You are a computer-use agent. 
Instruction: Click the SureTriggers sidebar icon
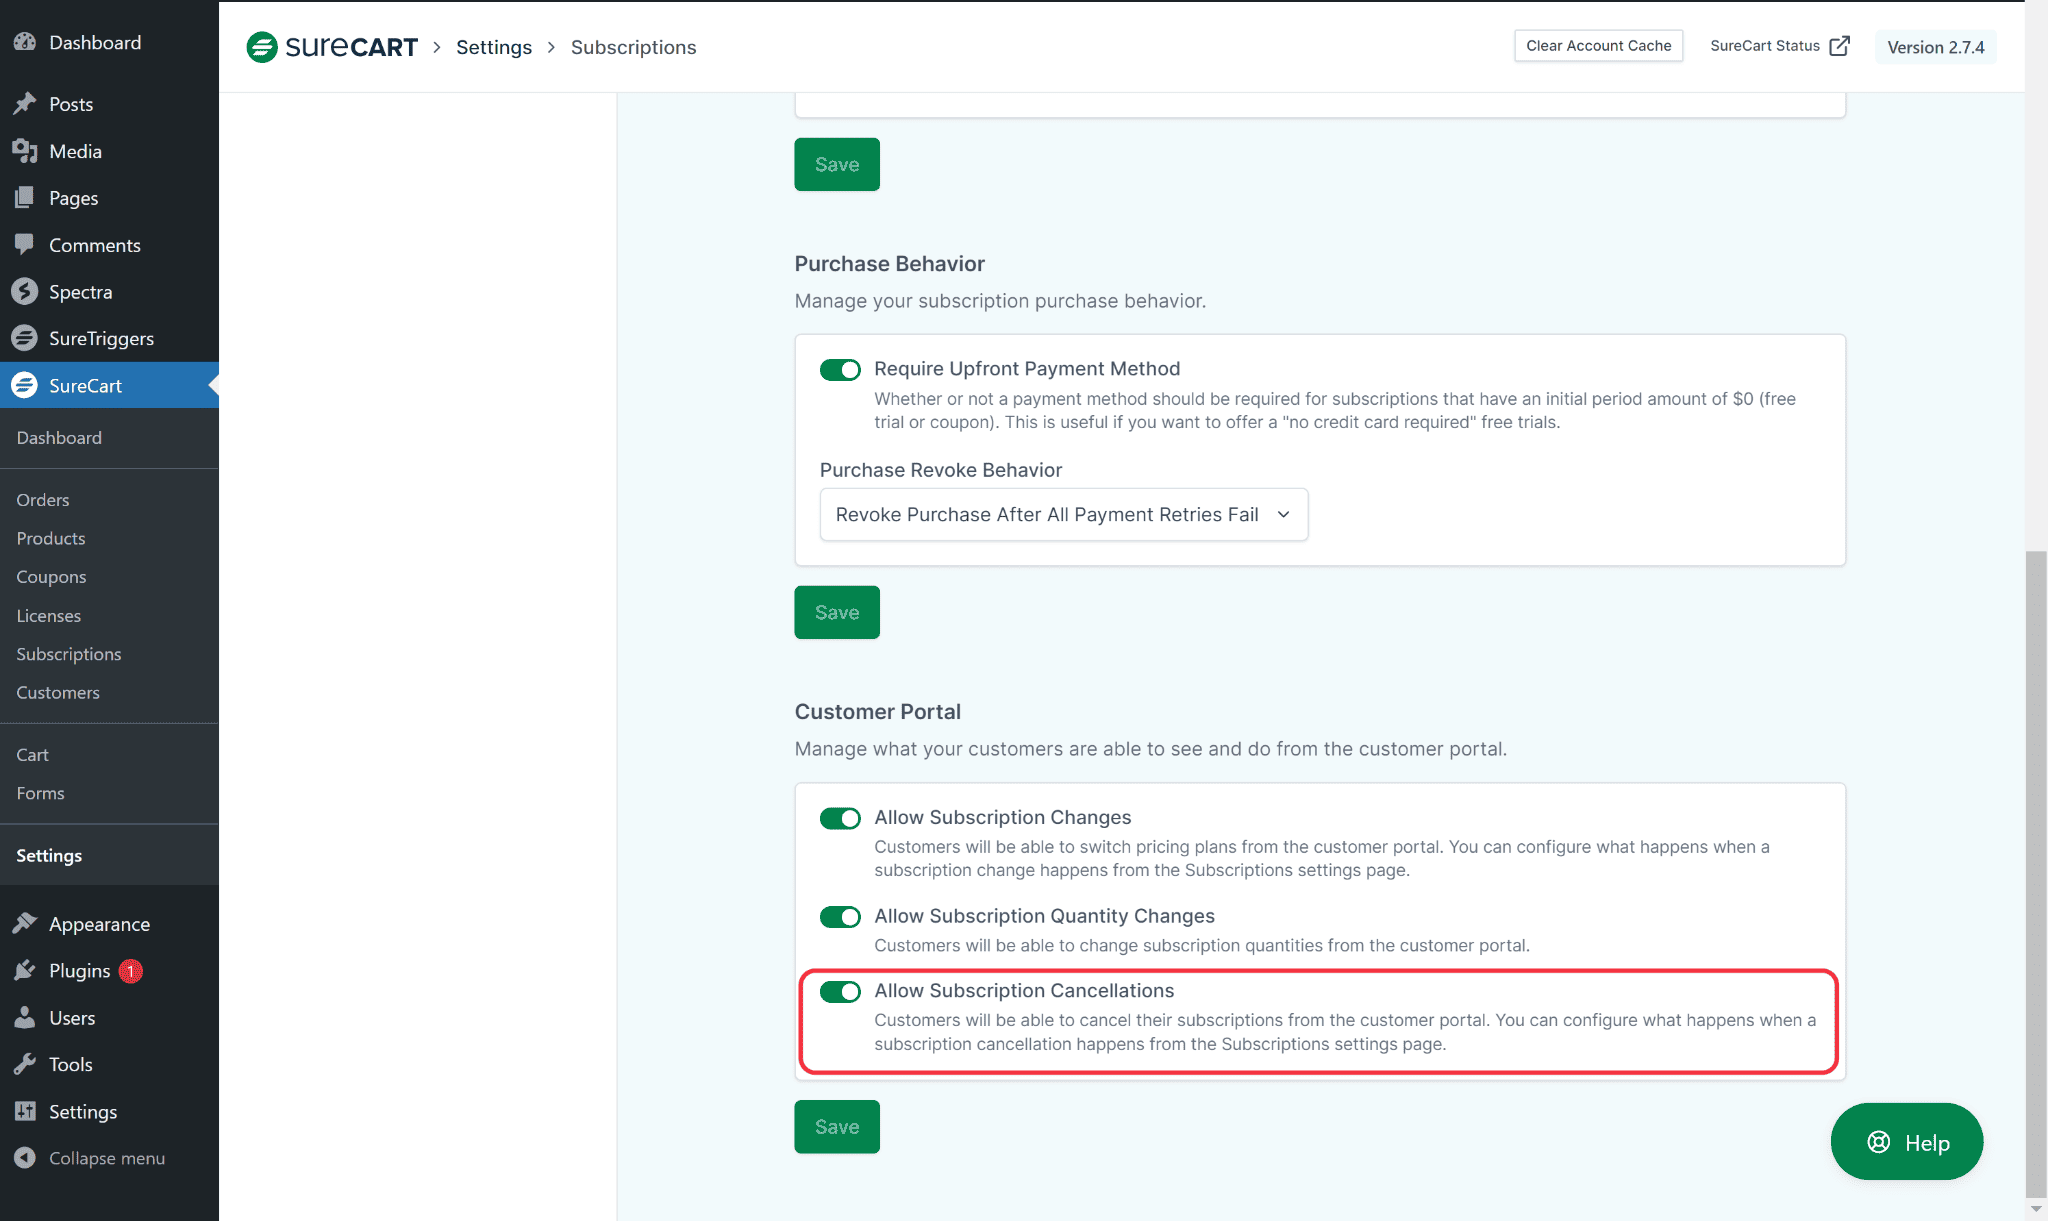point(25,338)
